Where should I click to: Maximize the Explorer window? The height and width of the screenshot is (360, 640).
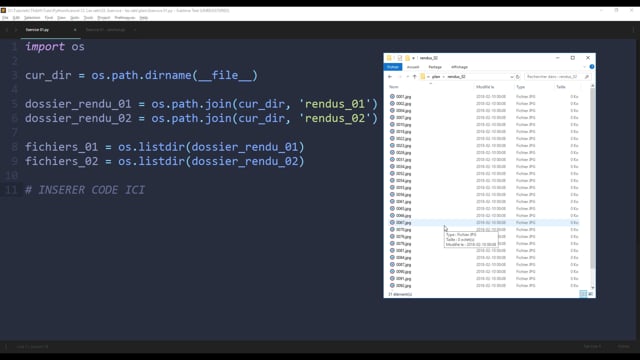(x=573, y=58)
